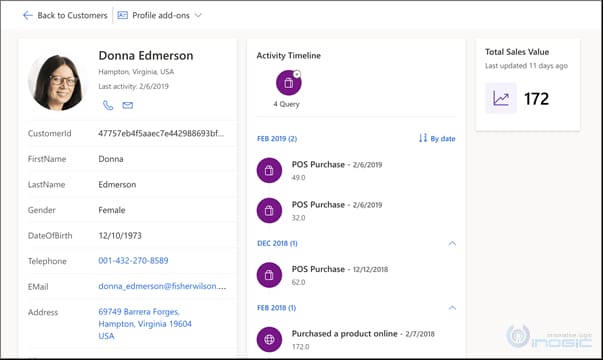Click the email envelope icon under profile name
Screen dimensions: 603x360
pyautogui.click(x=128, y=105)
